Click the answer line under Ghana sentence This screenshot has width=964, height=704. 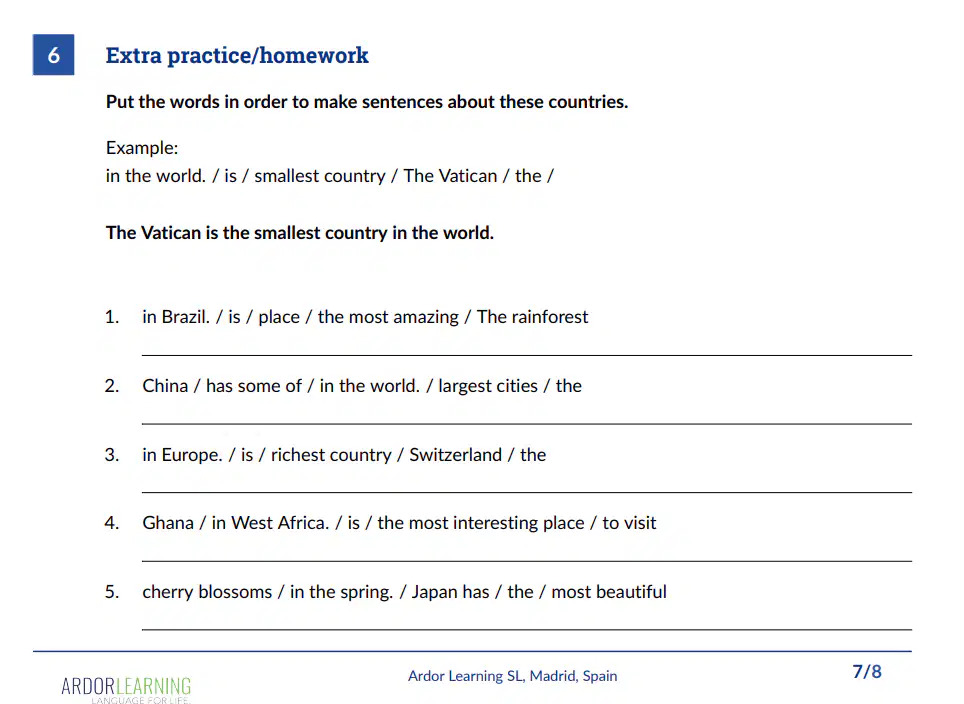(x=527, y=561)
